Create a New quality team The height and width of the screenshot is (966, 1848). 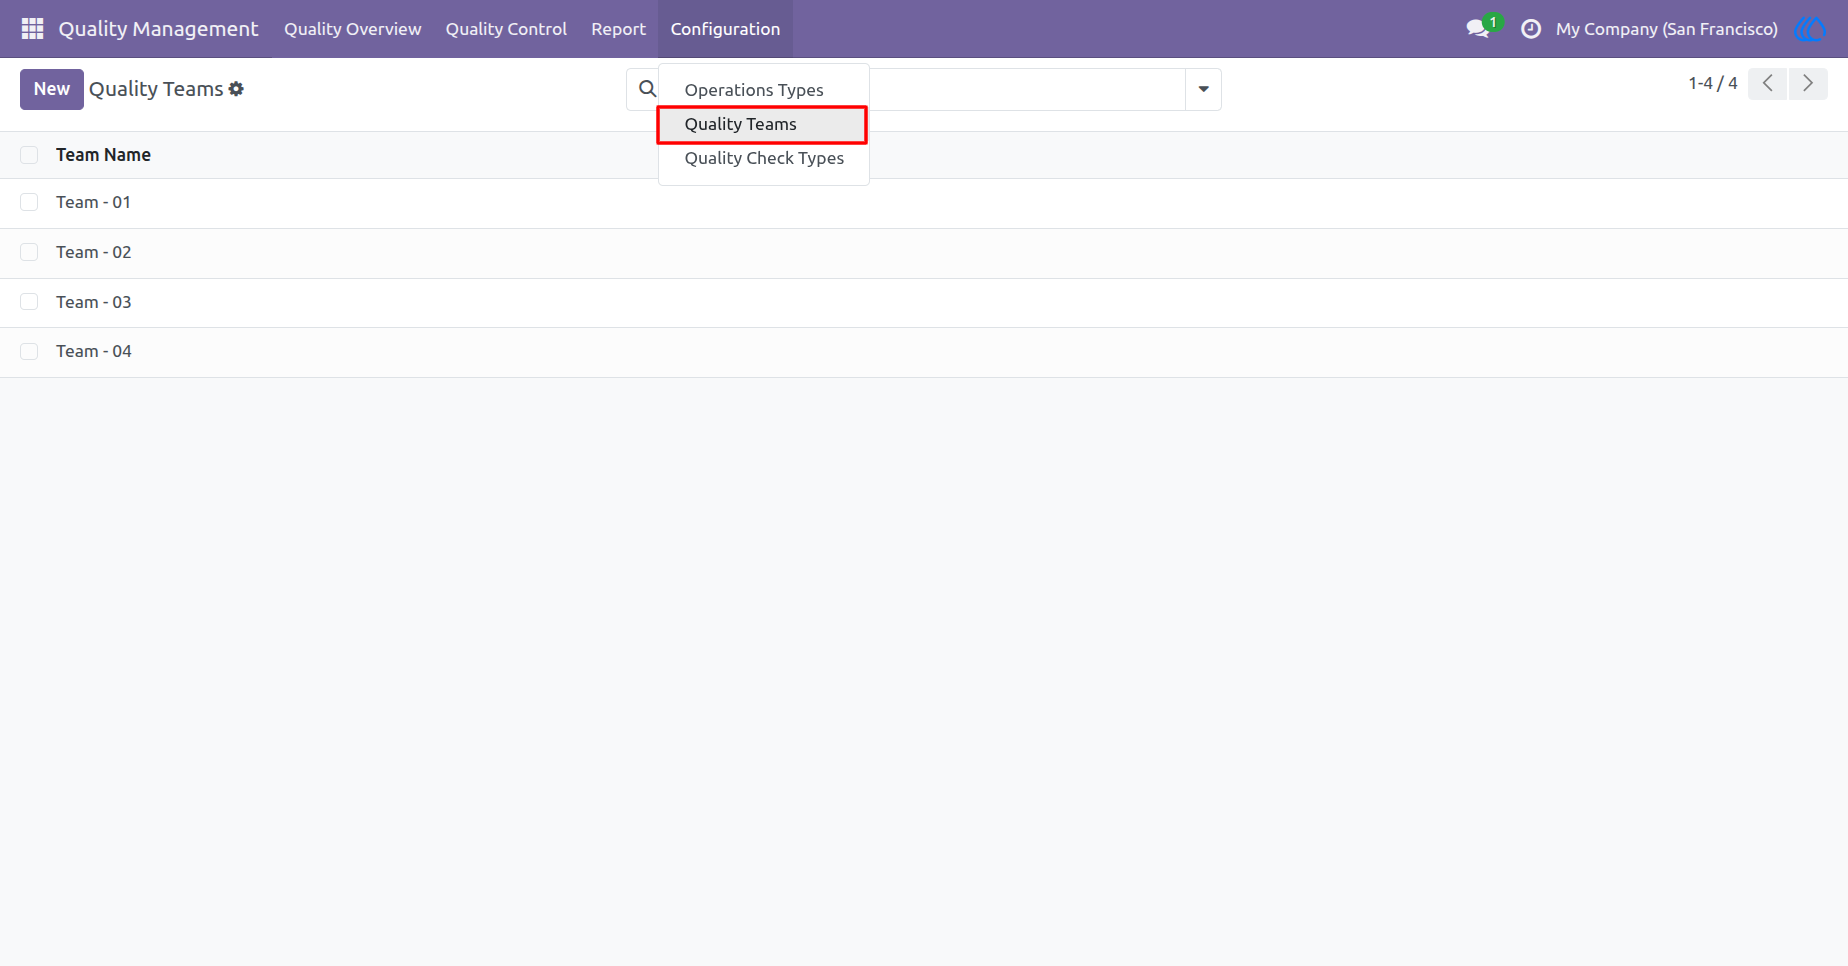[x=52, y=89]
